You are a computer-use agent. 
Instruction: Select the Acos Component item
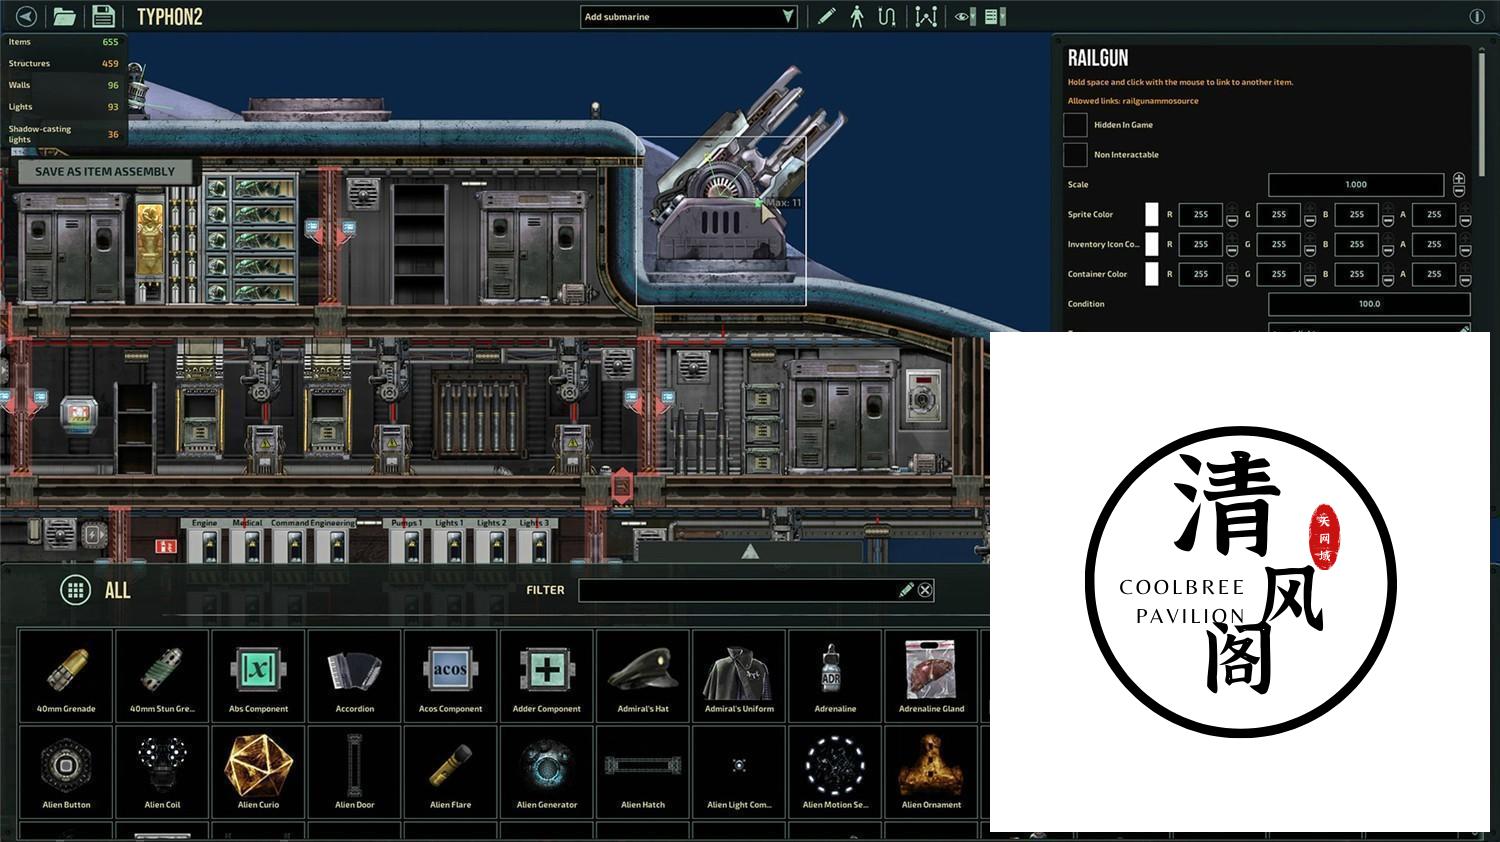click(451, 675)
